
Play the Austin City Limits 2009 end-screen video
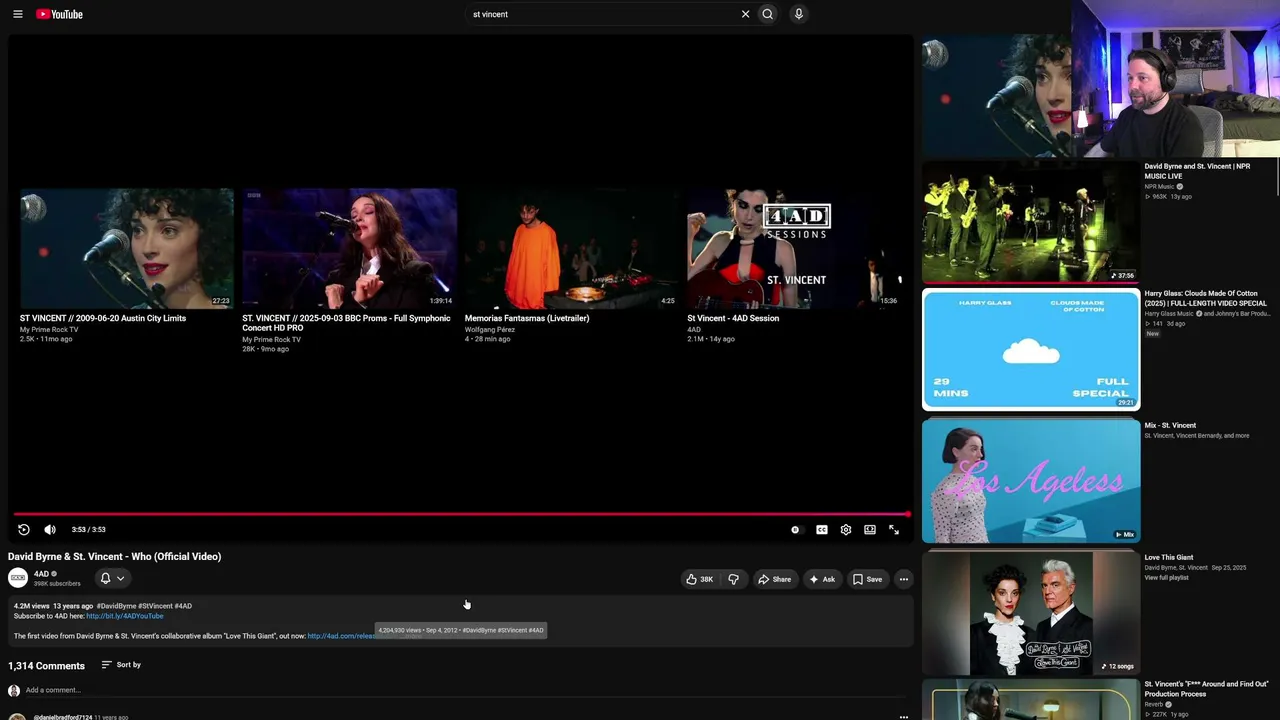[x=127, y=248]
